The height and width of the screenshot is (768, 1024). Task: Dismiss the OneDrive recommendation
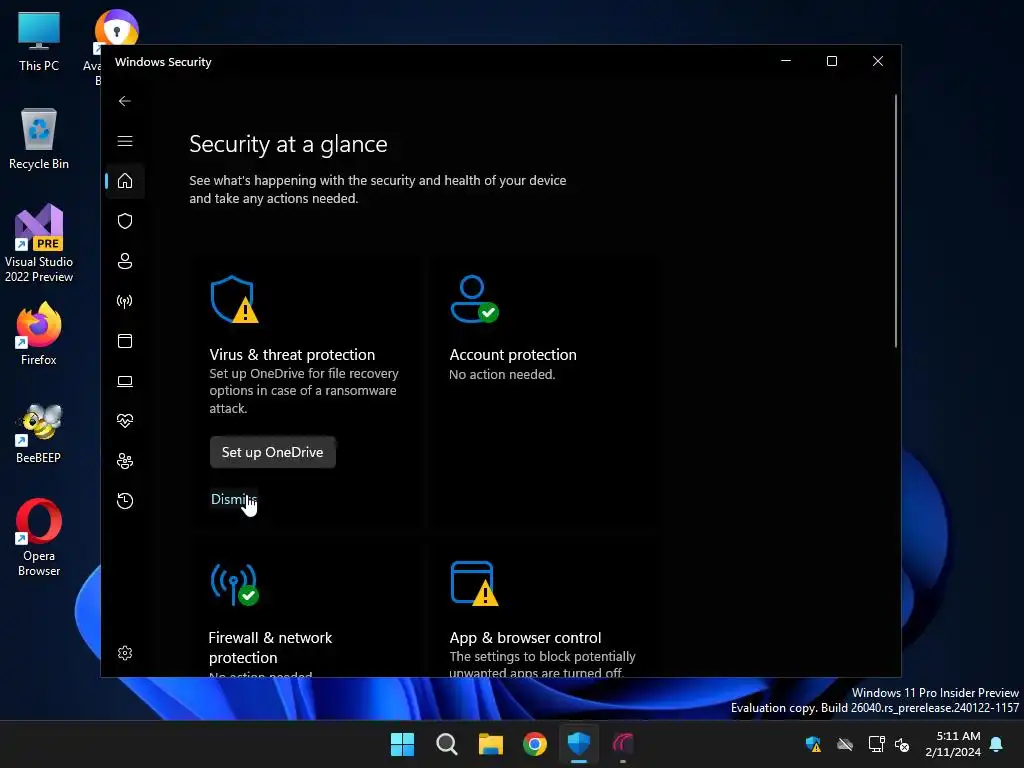point(234,499)
